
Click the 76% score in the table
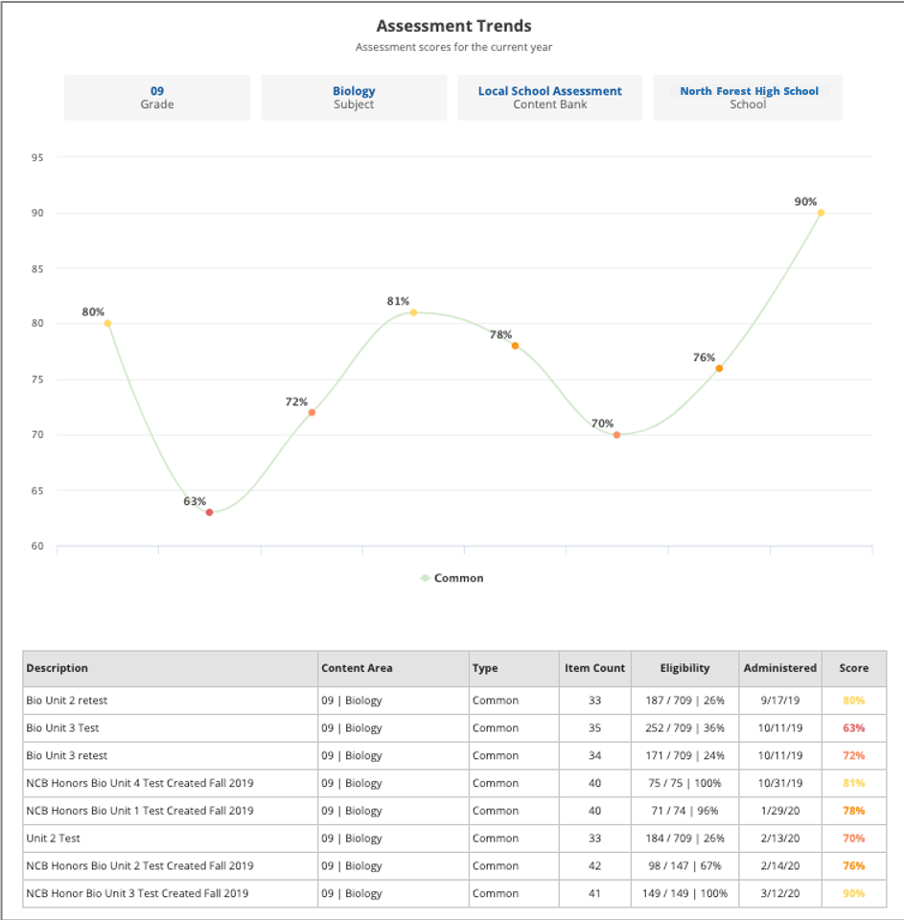[x=854, y=865]
